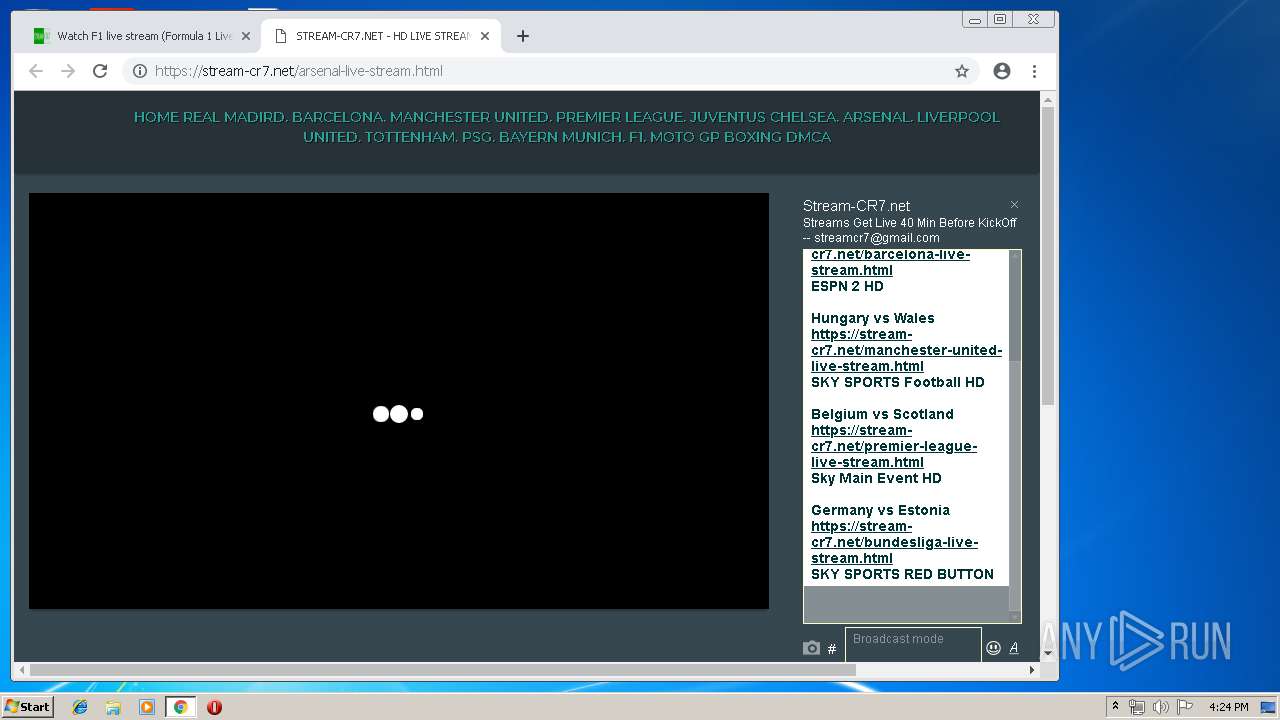Click the page vertical scrollbar thumb
Screen dimensions: 1280x720
(x=1048, y=255)
